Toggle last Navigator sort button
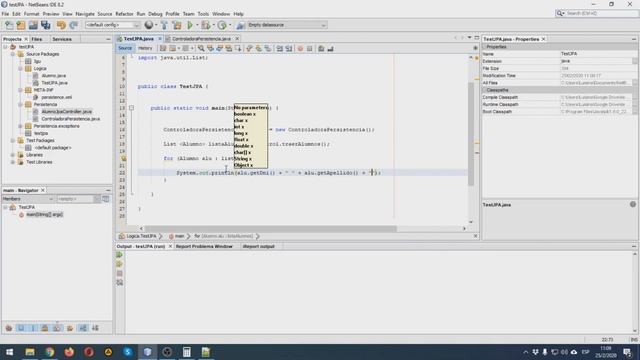Viewport: 640px width, 360px height. (95, 328)
